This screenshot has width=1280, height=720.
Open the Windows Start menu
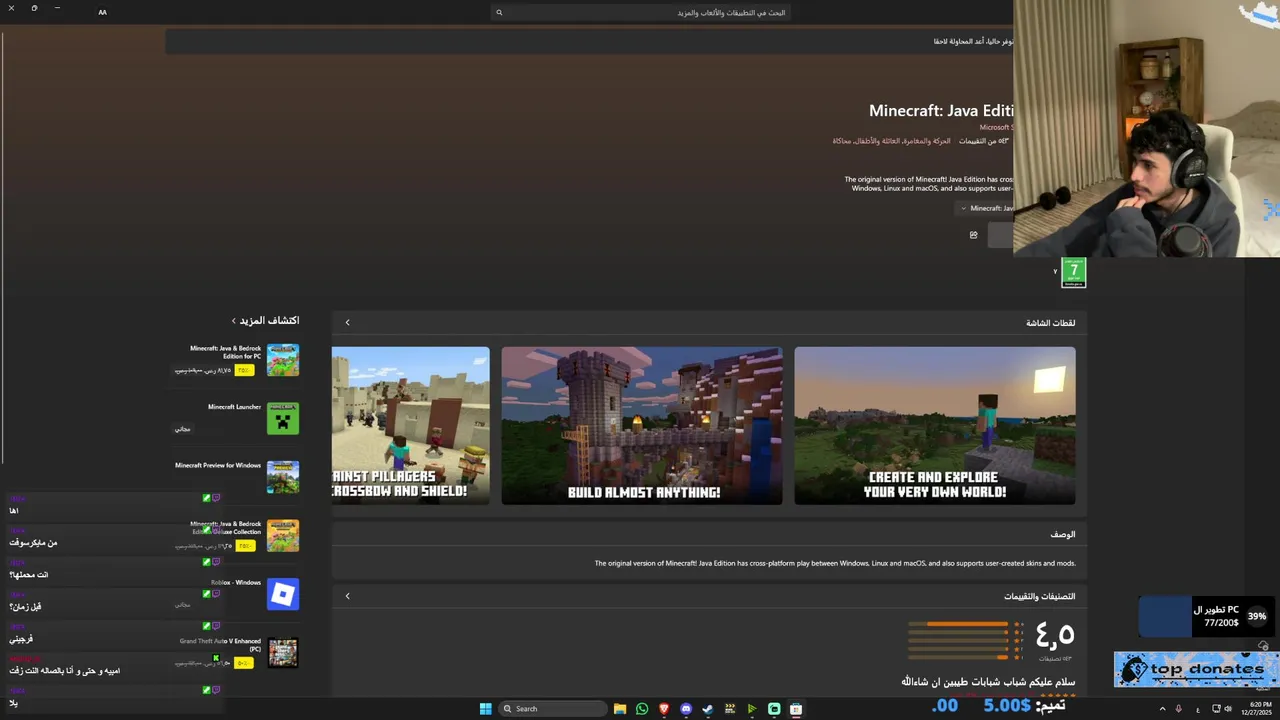(485, 709)
